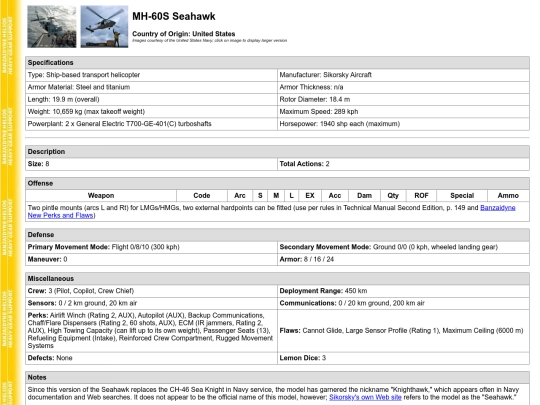Open the first Seahawk deck landing photo

[52, 27]
